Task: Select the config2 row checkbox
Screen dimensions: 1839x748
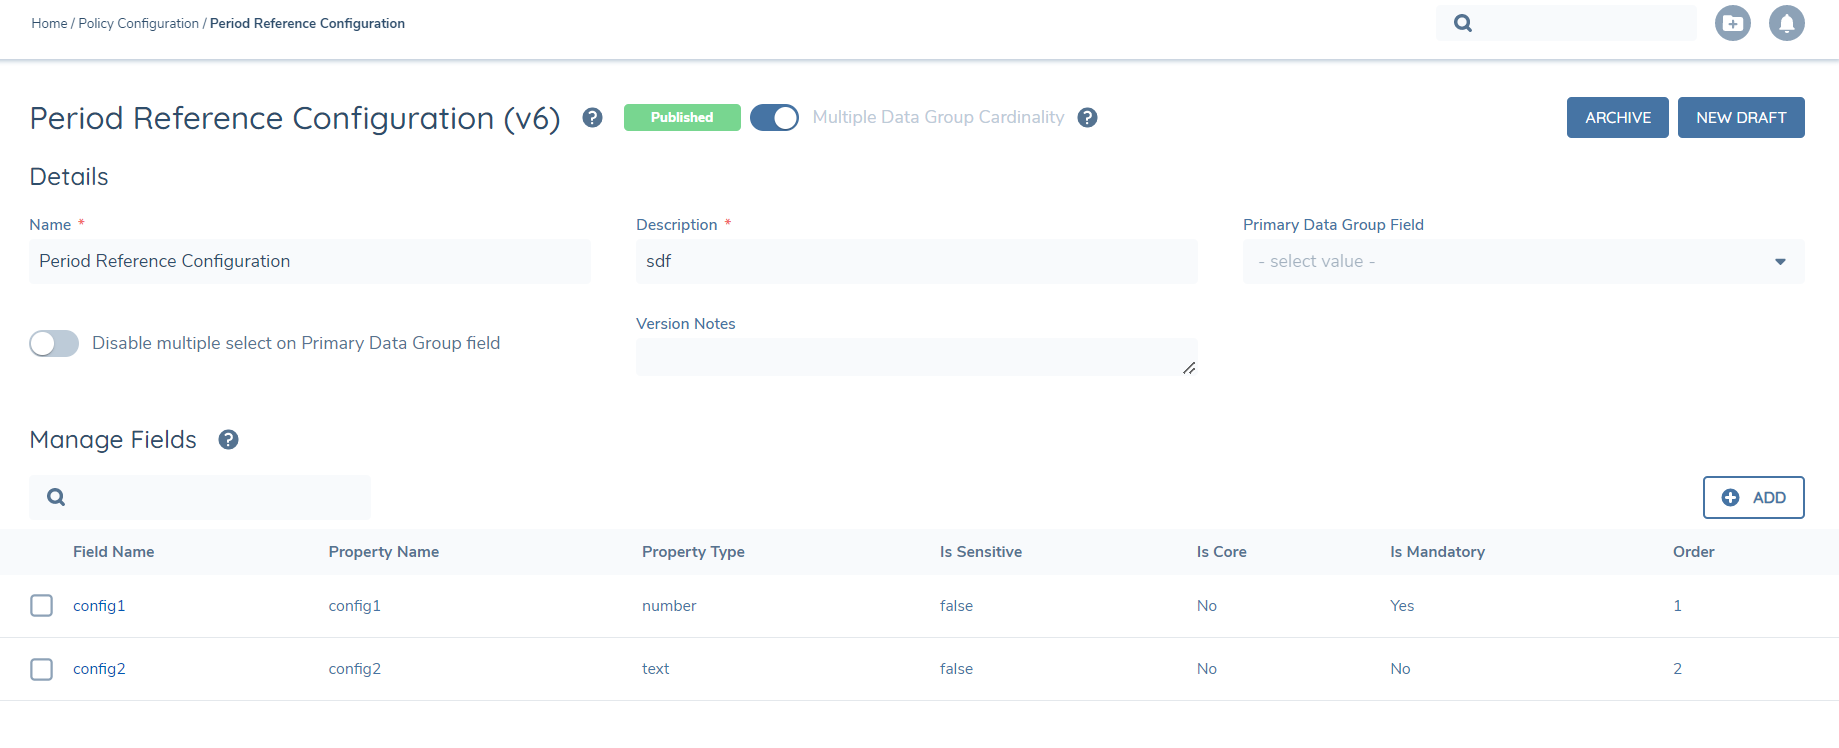Action: coord(42,669)
